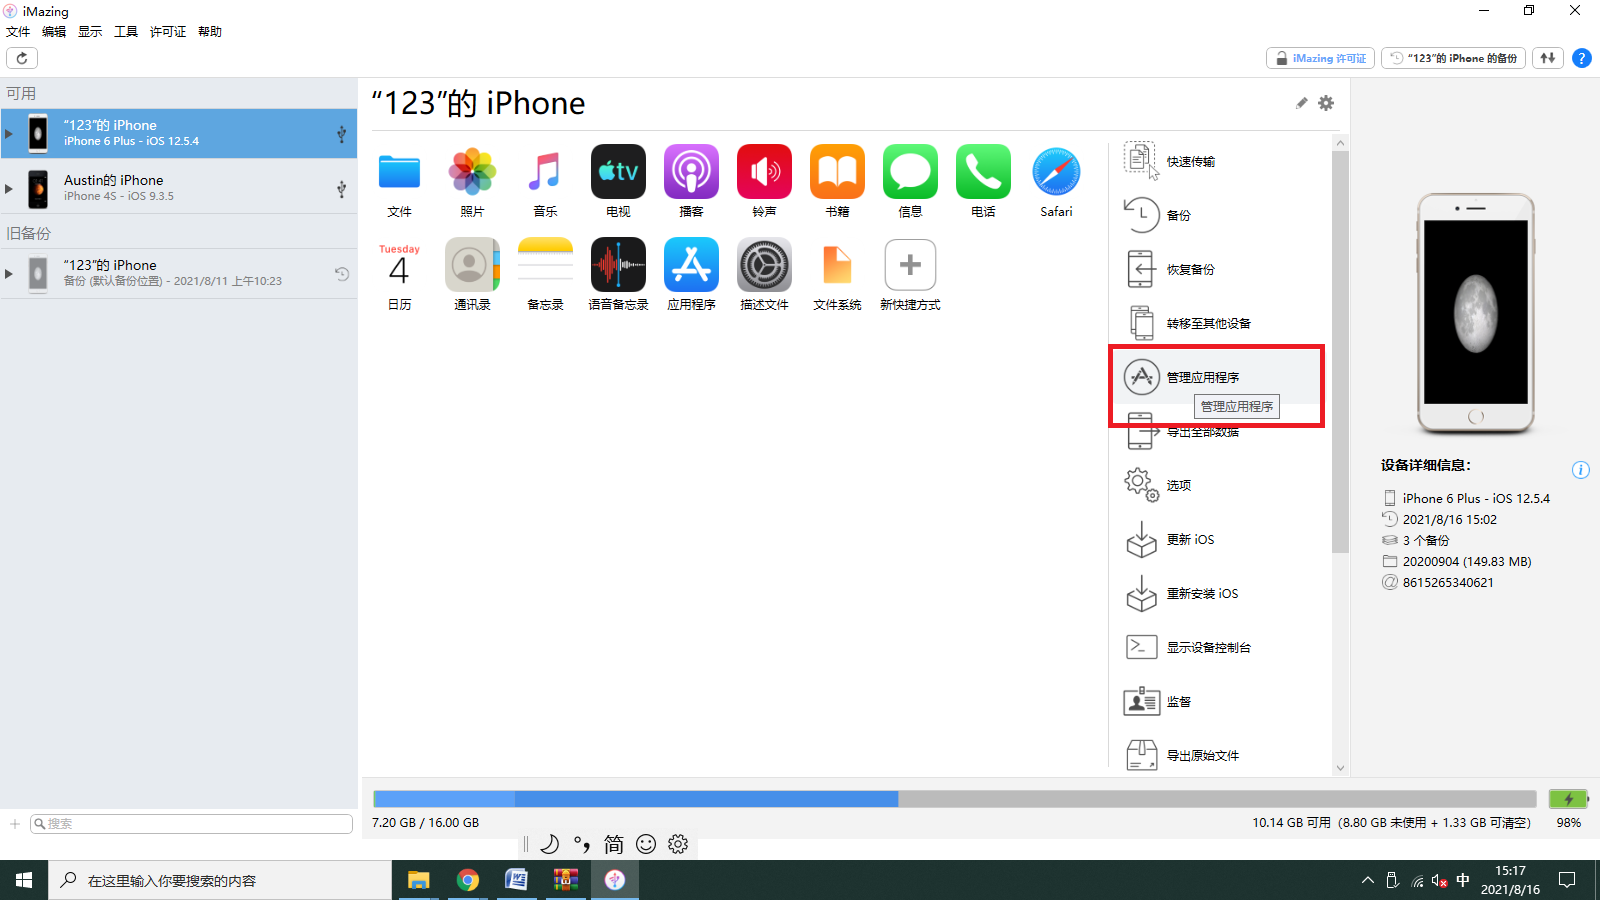Expand the old backup "123"的 iPhone entry
Screen dimensions: 1600x900
pos(9,273)
